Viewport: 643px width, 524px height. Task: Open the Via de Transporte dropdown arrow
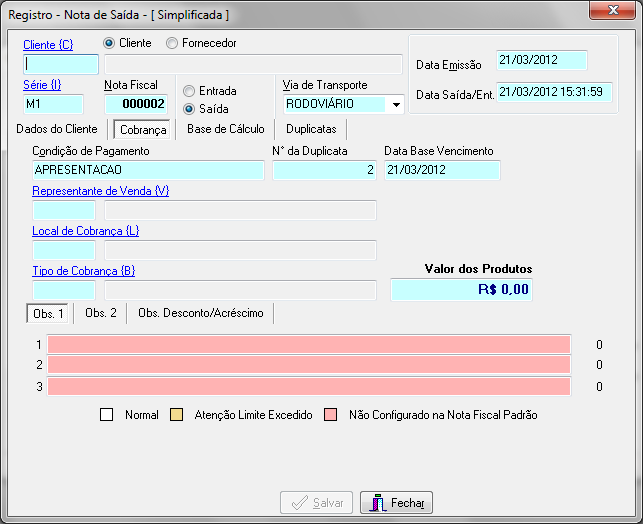coord(396,104)
